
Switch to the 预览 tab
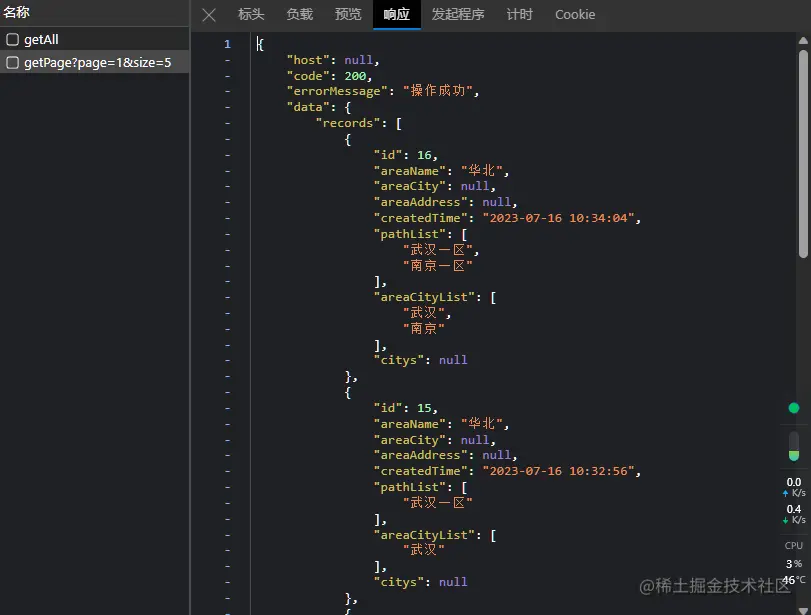click(348, 14)
